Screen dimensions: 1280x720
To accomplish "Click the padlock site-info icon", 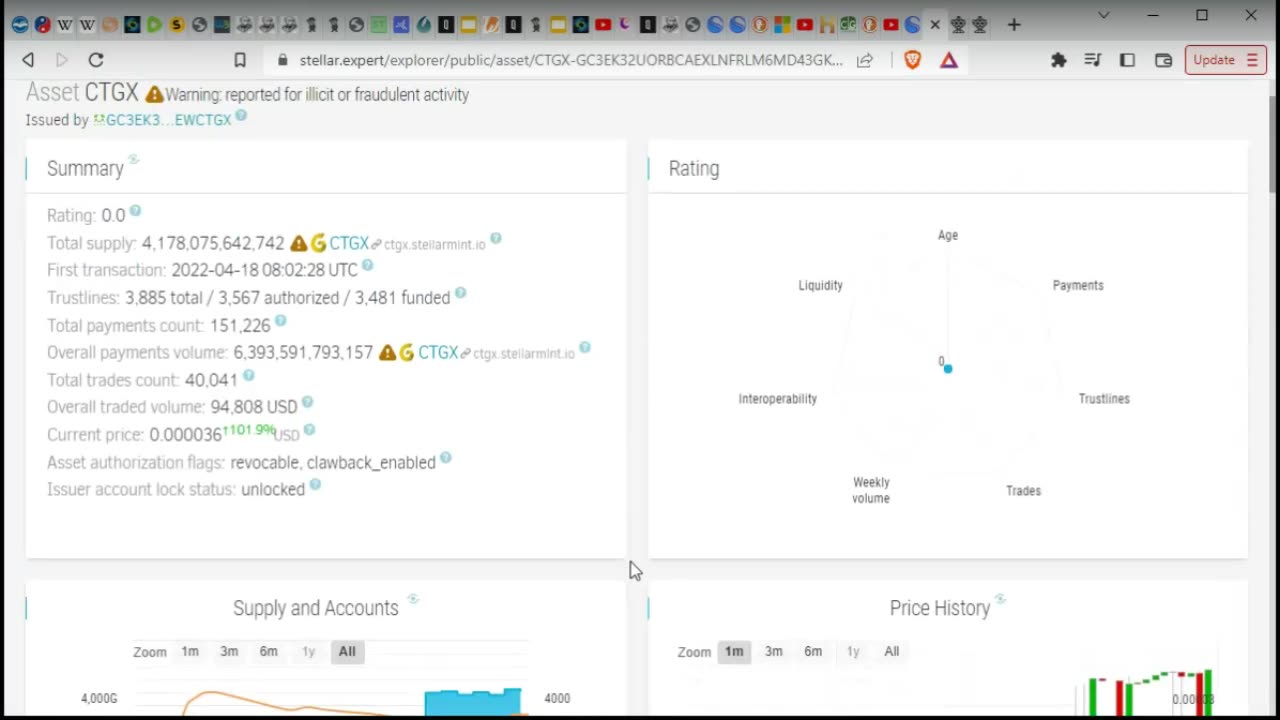I will point(282,60).
